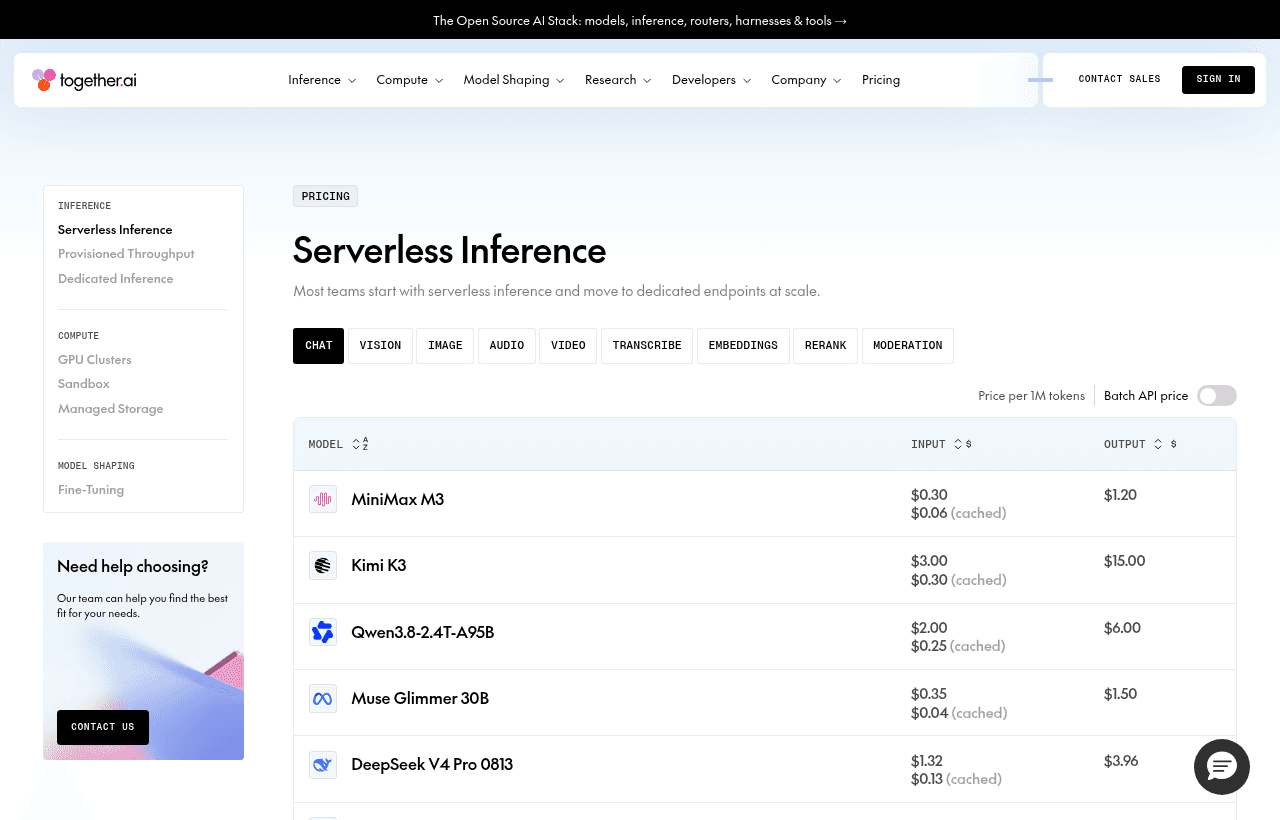Click the MiniMax M3 model name
The height and width of the screenshot is (820, 1280).
pyautogui.click(x=398, y=499)
